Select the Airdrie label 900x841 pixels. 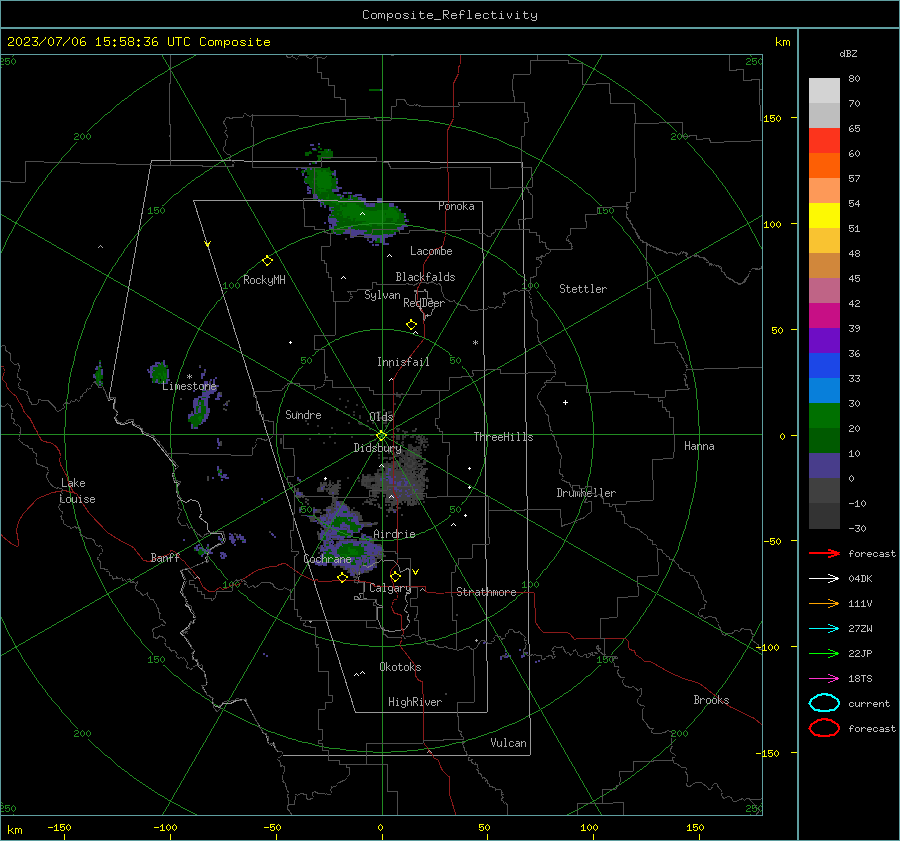click(x=394, y=534)
